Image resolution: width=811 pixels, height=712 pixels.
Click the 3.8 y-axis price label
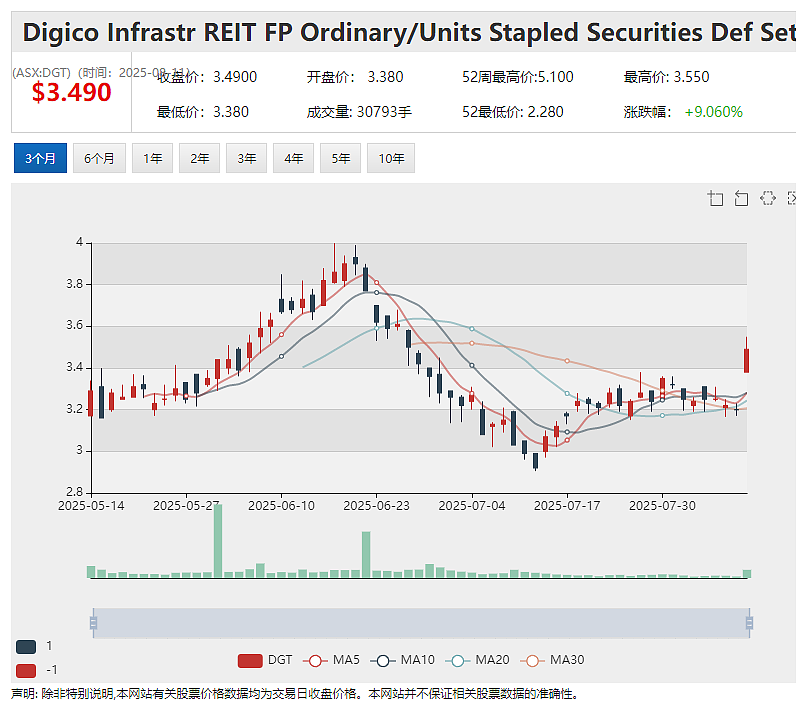coord(74,284)
